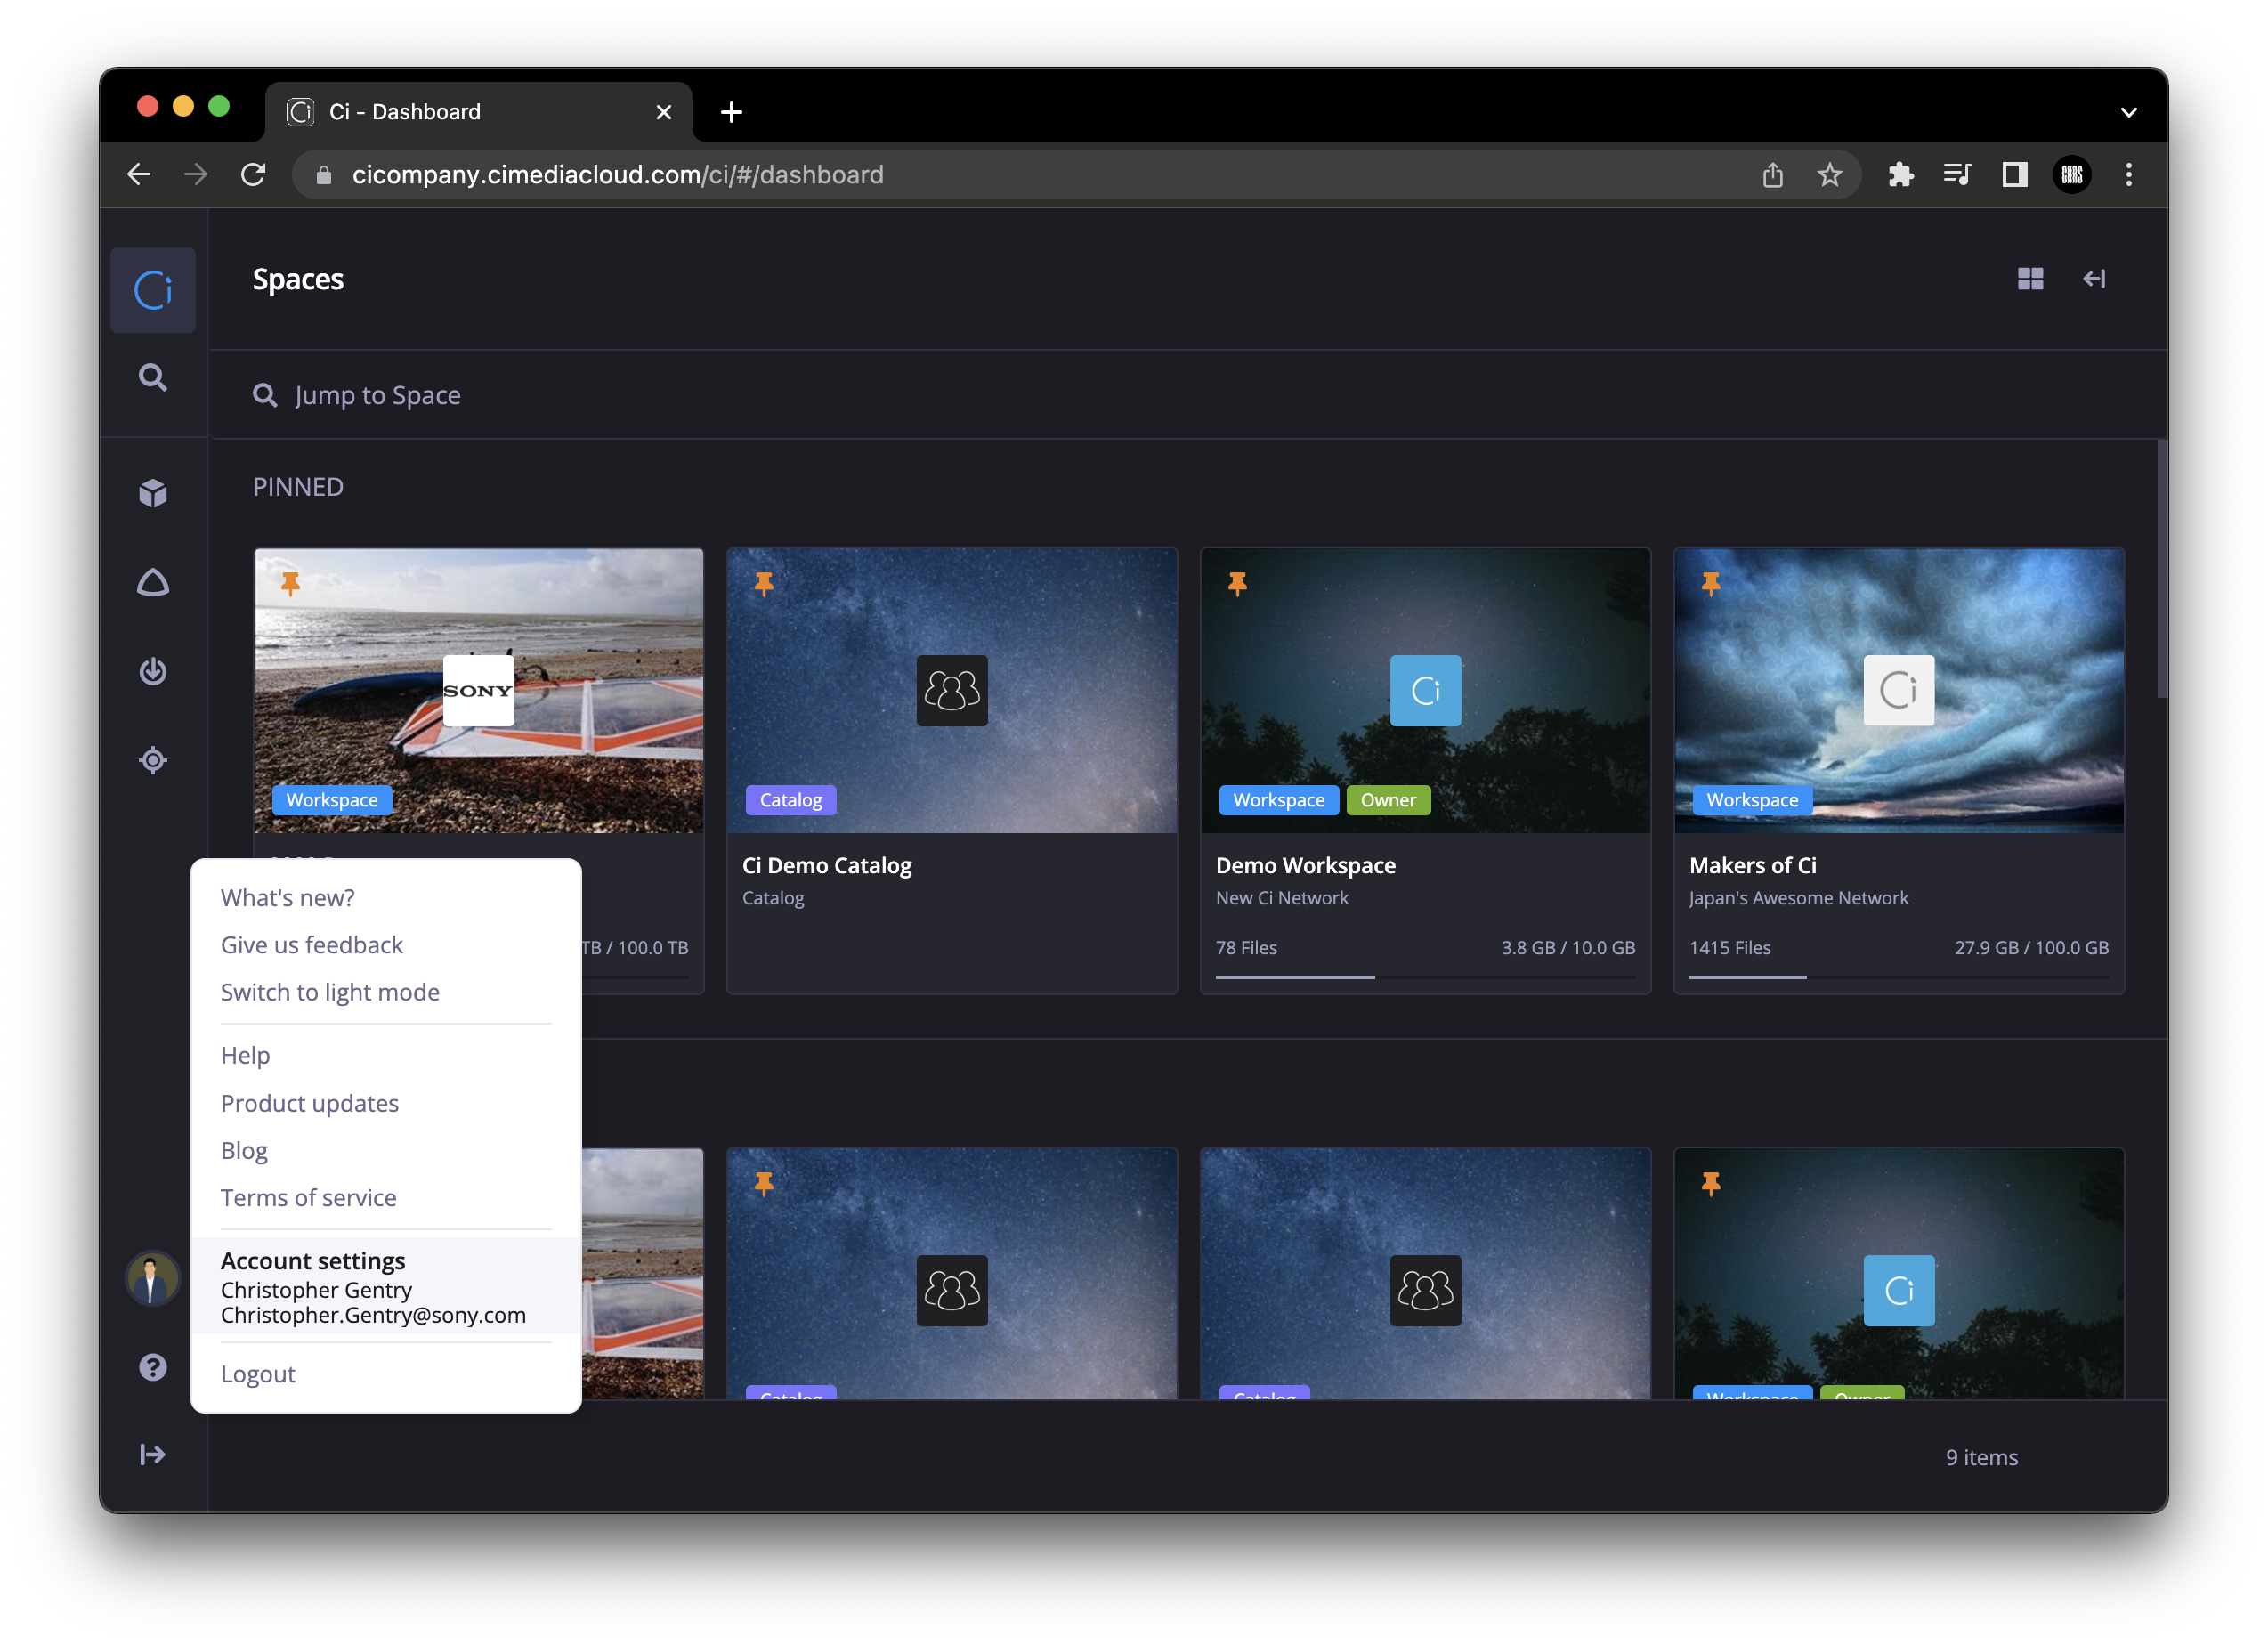Open the Demo Workspace title
This screenshot has height=1645, width=2268.
coord(1305,865)
